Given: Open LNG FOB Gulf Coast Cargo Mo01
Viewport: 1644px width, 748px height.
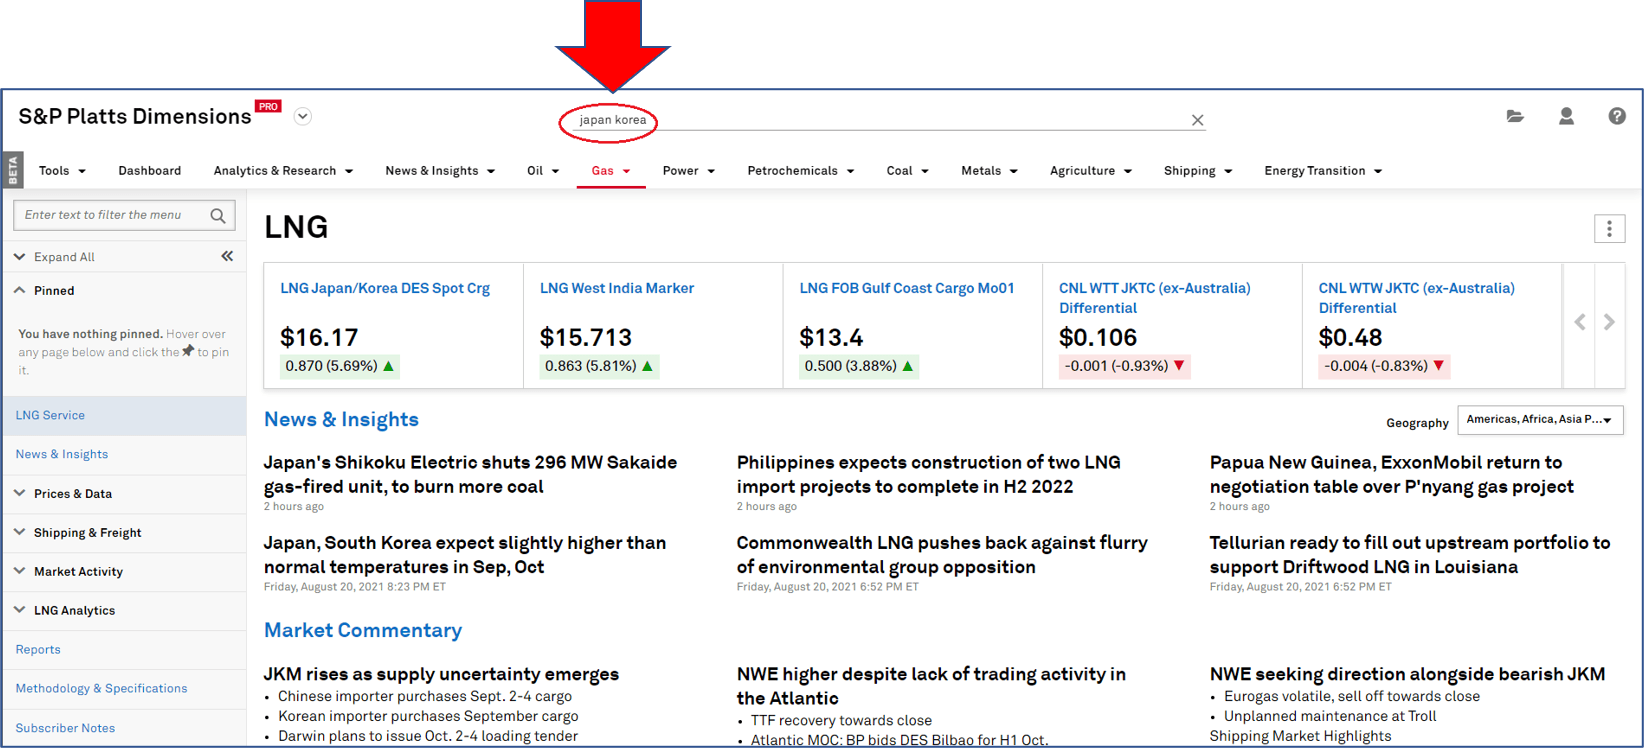Looking at the screenshot, I should click(x=907, y=288).
